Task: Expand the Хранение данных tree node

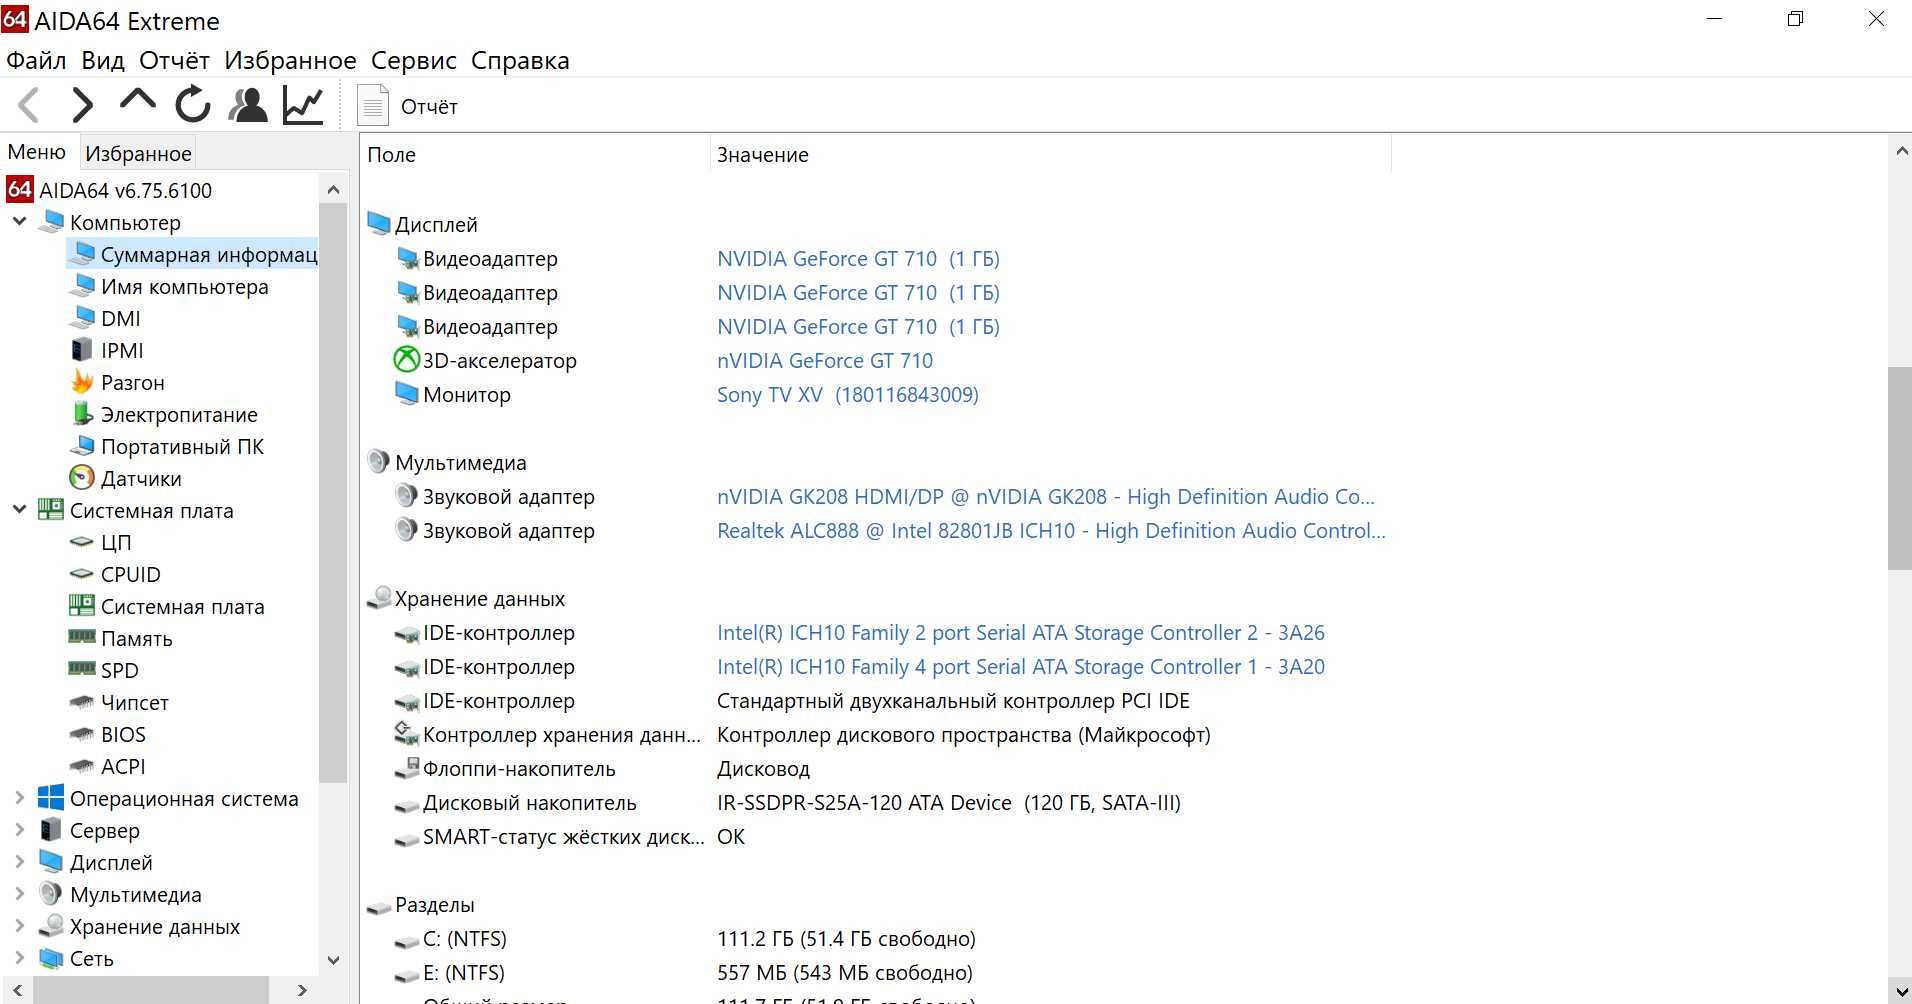Action: click(19, 925)
